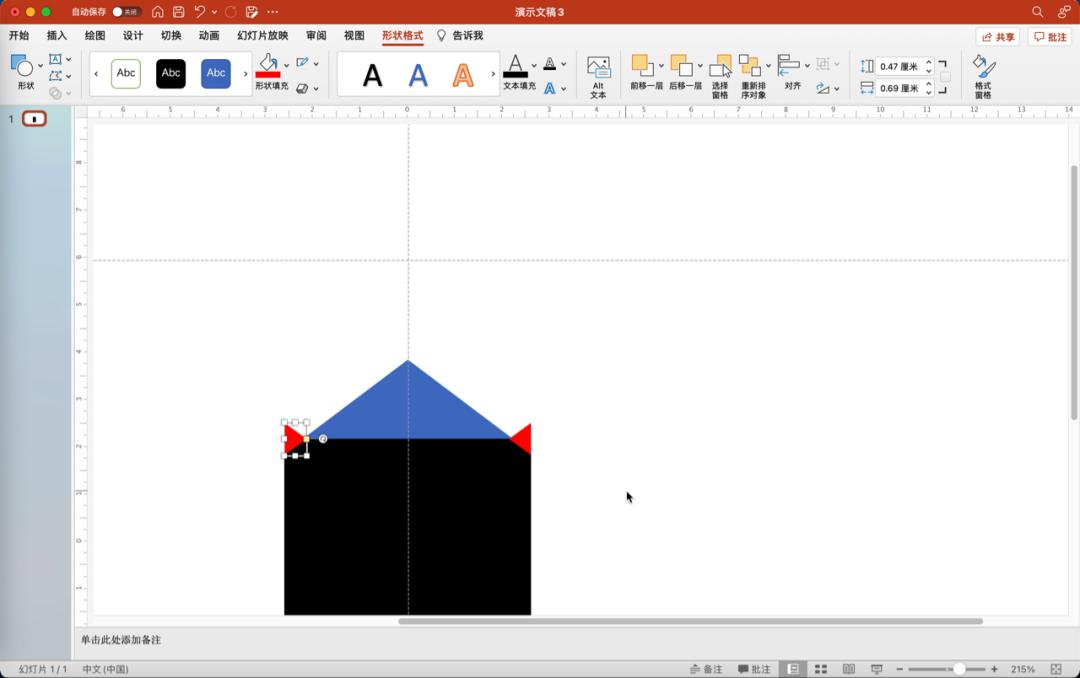Switch to slide sorter view
1080x678 pixels.
(x=821, y=669)
